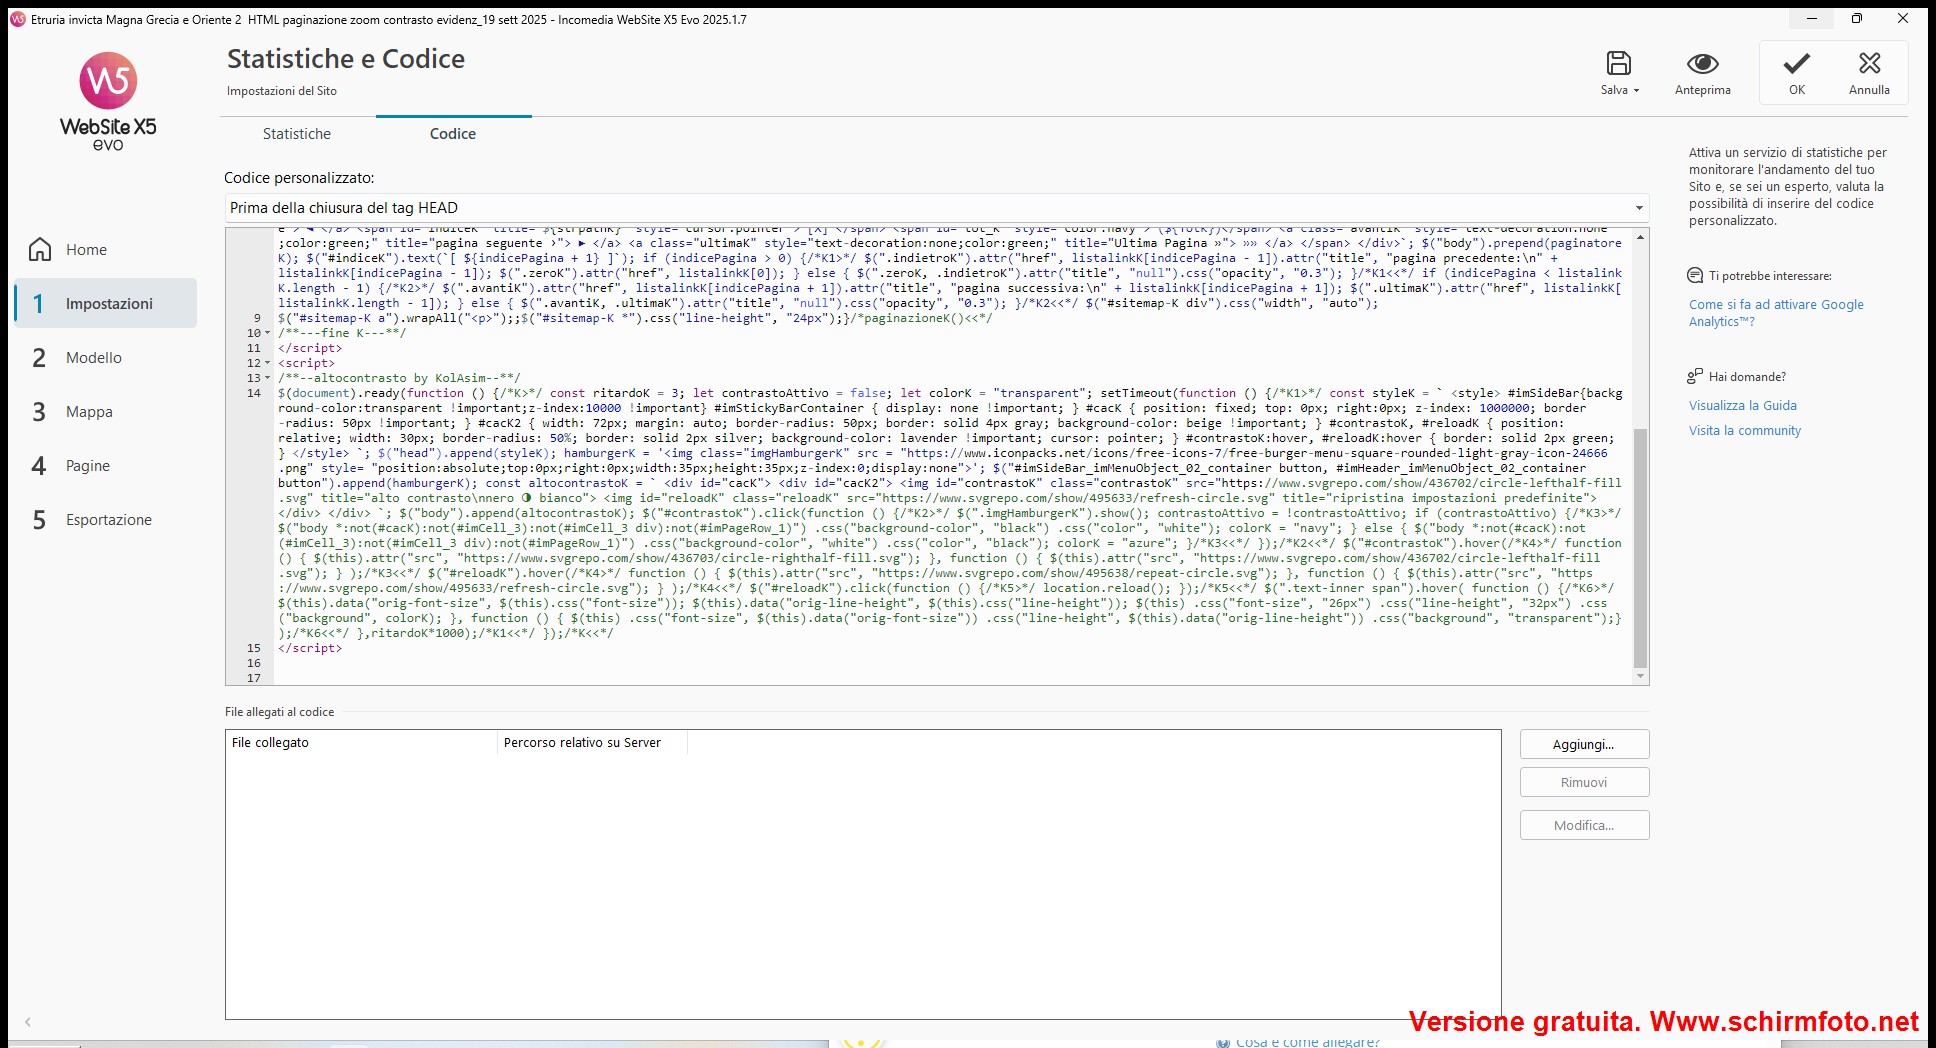Collapse code fold at line 12
The height and width of the screenshot is (1048, 1936).
pyautogui.click(x=267, y=364)
